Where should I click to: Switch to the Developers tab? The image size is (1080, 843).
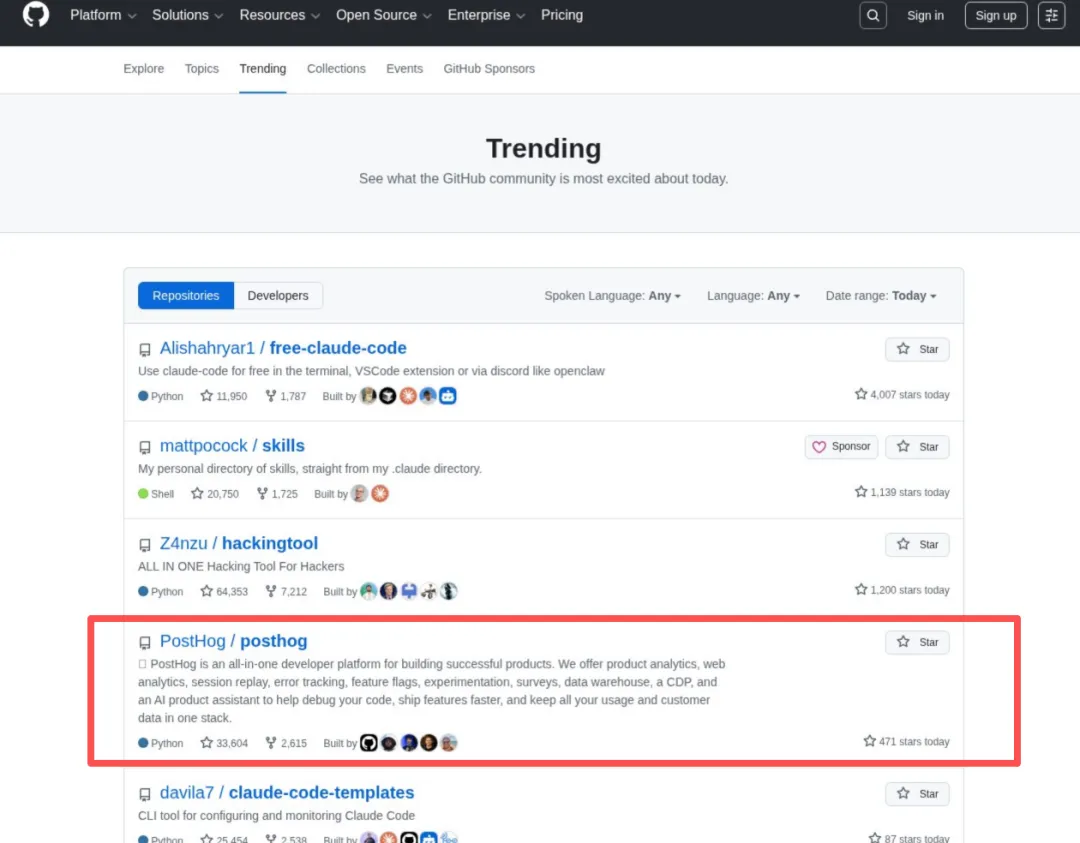(x=278, y=295)
